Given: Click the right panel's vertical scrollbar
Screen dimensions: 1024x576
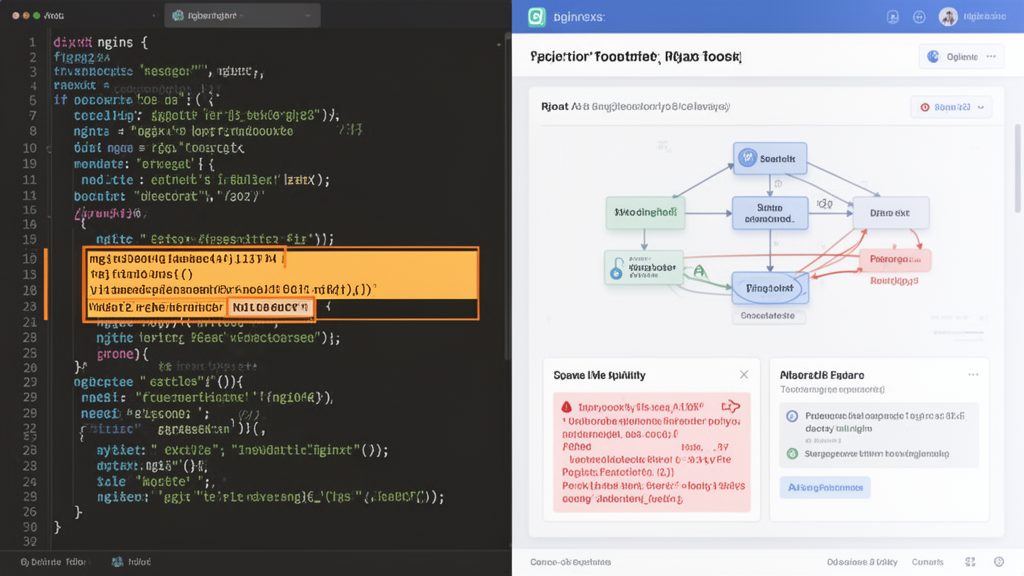Looking at the screenshot, I should click(1017, 168).
